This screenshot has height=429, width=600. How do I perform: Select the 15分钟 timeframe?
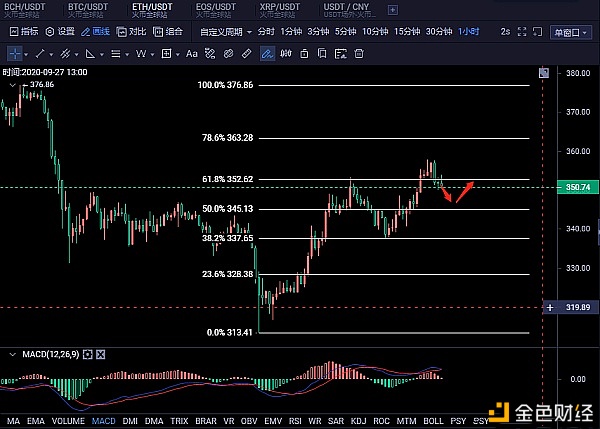tap(407, 31)
